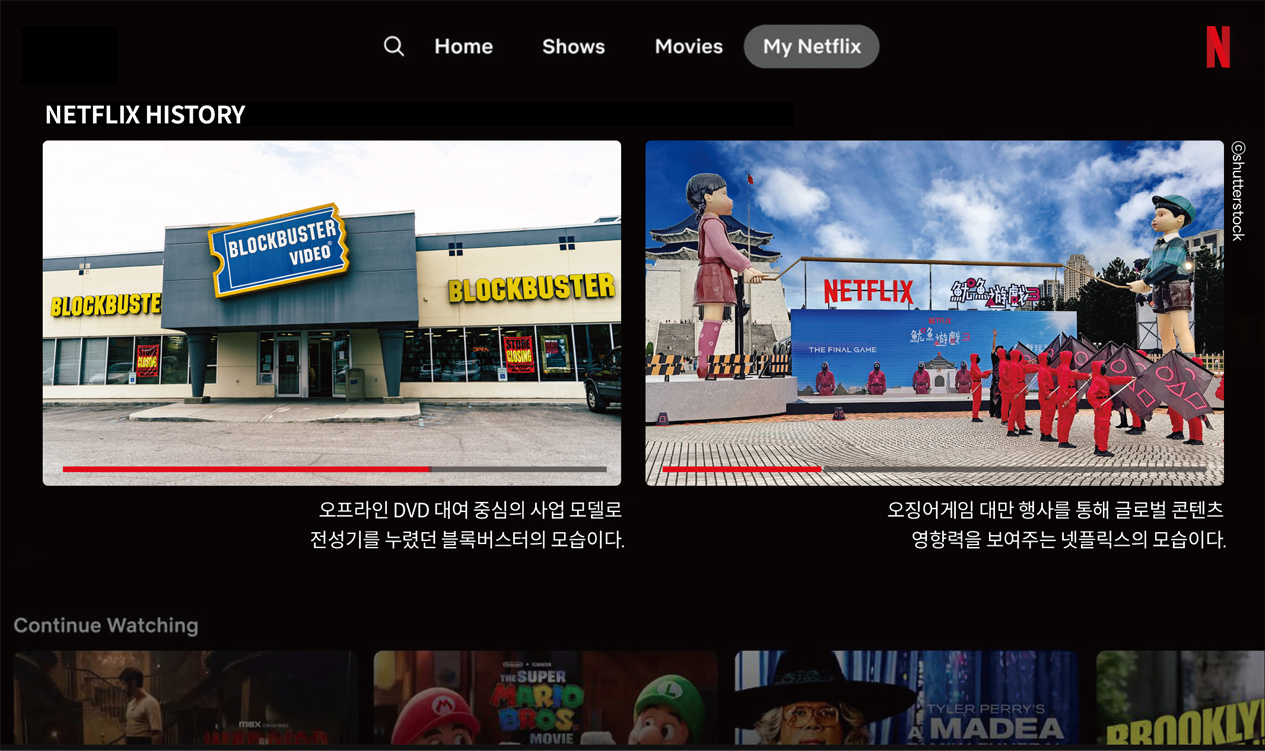Click the red Netflix N logo
This screenshot has height=751, width=1265.
[x=1217, y=47]
